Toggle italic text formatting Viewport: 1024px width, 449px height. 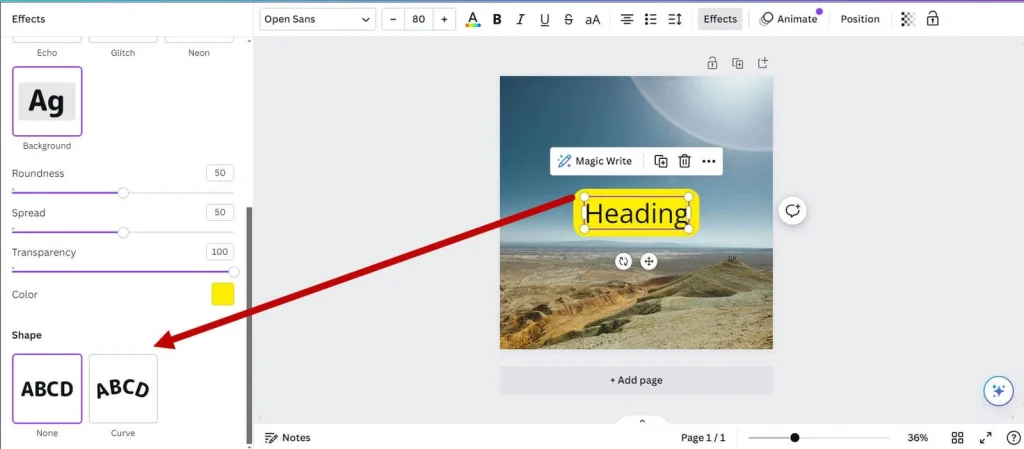click(521, 19)
